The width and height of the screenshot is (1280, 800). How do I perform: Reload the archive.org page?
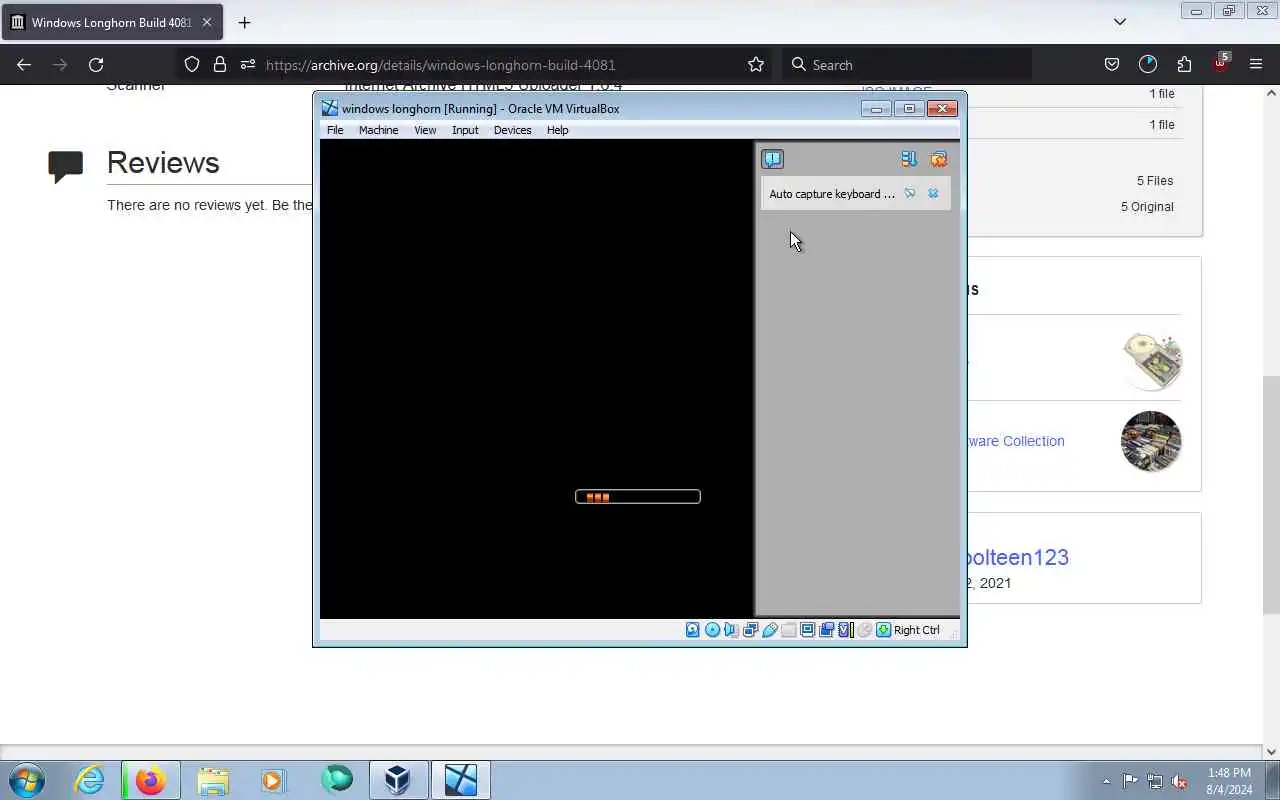pyautogui.click(x=96, y=65)
